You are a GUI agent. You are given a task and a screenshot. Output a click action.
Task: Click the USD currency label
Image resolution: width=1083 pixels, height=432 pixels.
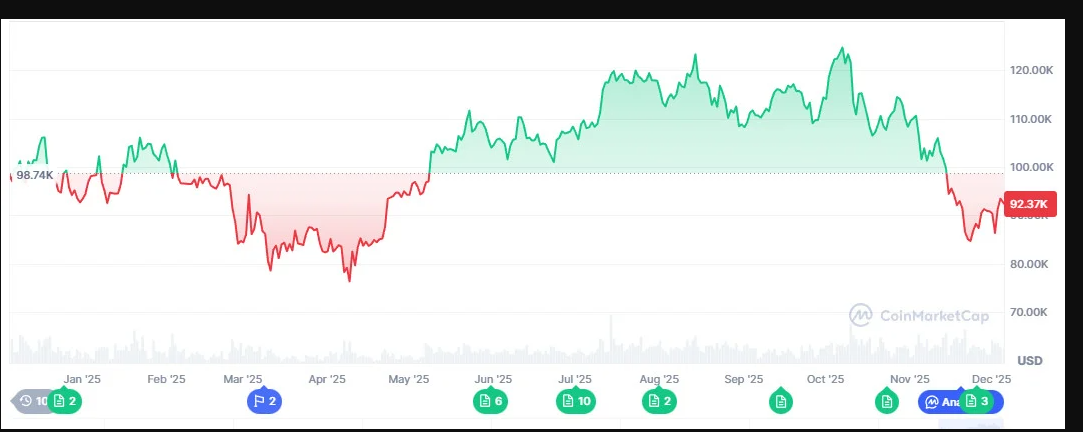[x=1029, y=360]
